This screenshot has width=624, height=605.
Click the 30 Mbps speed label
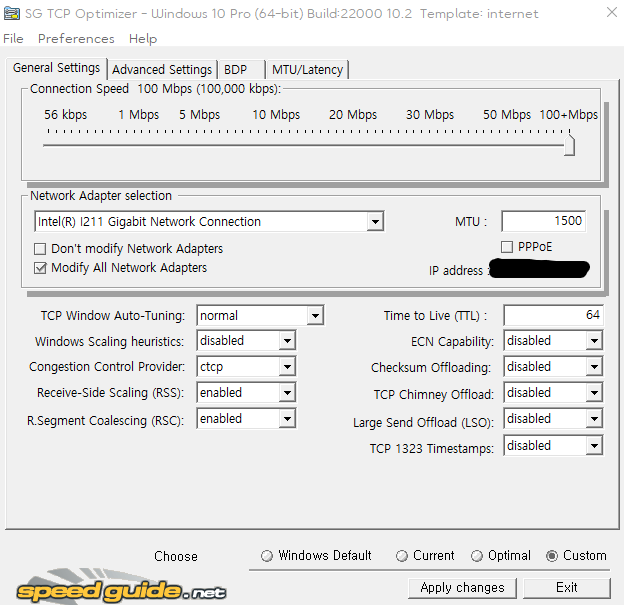pos(430,115)
